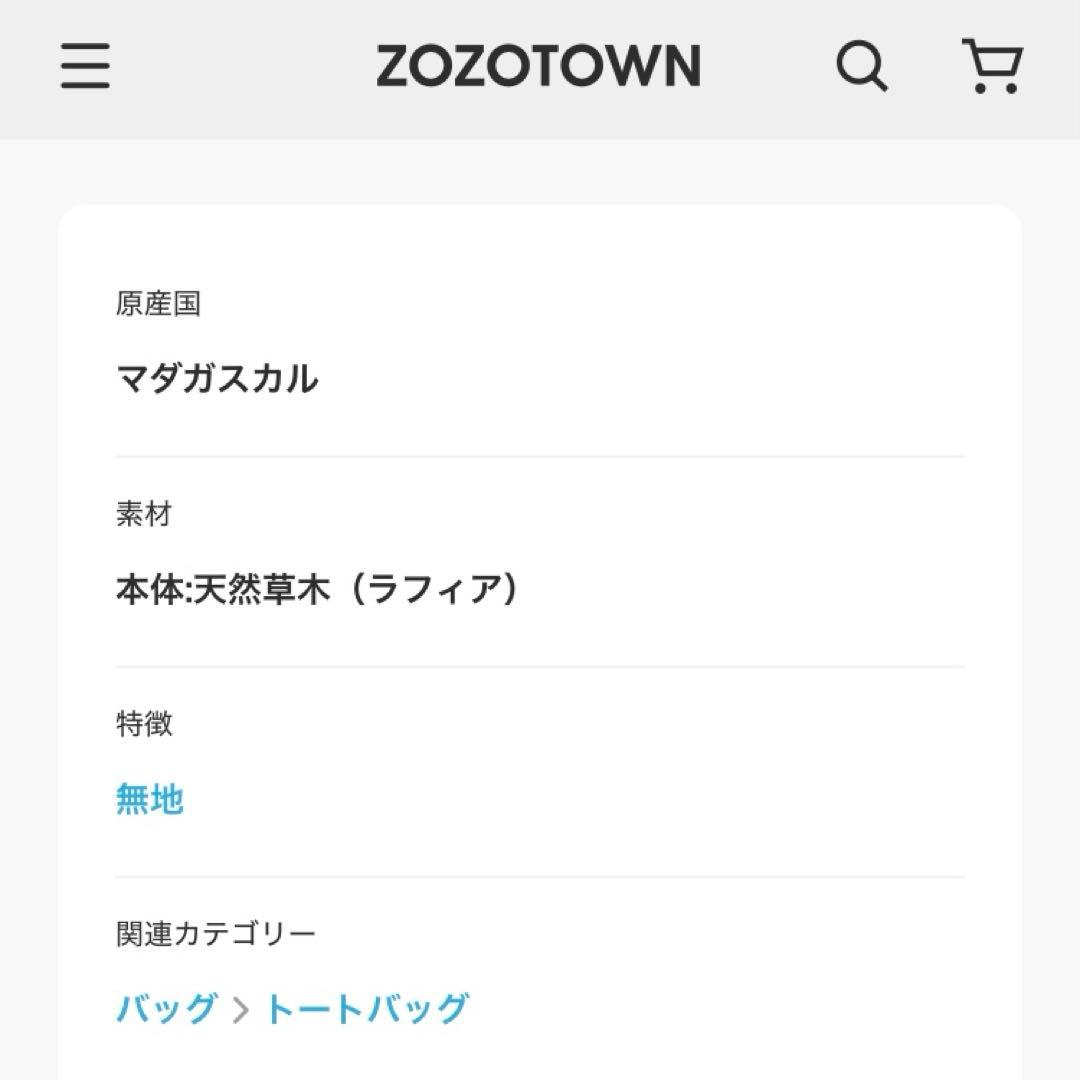The width and height of the screenshot is (1080, 1080).
Task: Select the マダガスカル country text
Action: (217, 379)
